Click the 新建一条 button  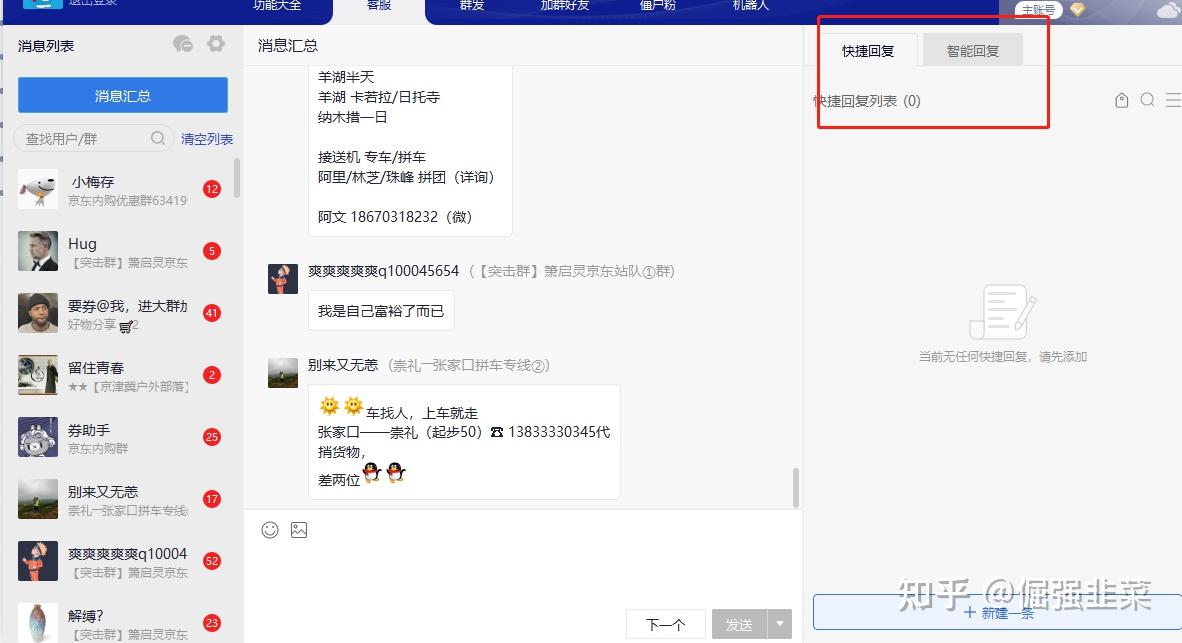point(997,612)
